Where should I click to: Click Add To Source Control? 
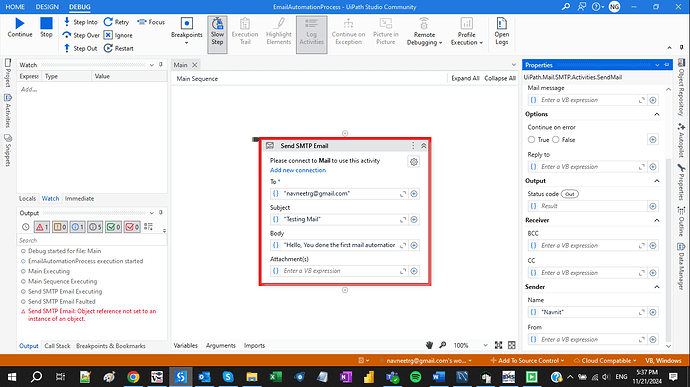(x=527, y=361)
